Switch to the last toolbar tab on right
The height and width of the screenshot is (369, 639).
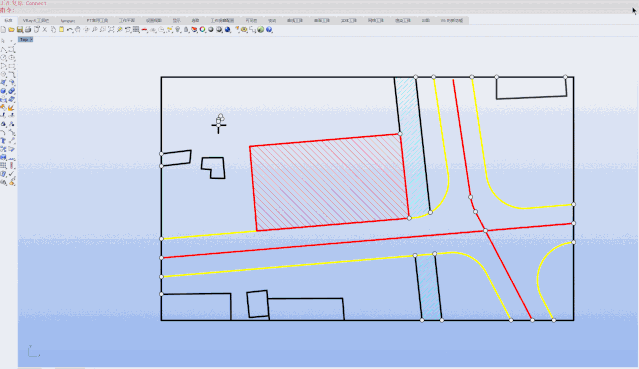[x=452, y=20]
